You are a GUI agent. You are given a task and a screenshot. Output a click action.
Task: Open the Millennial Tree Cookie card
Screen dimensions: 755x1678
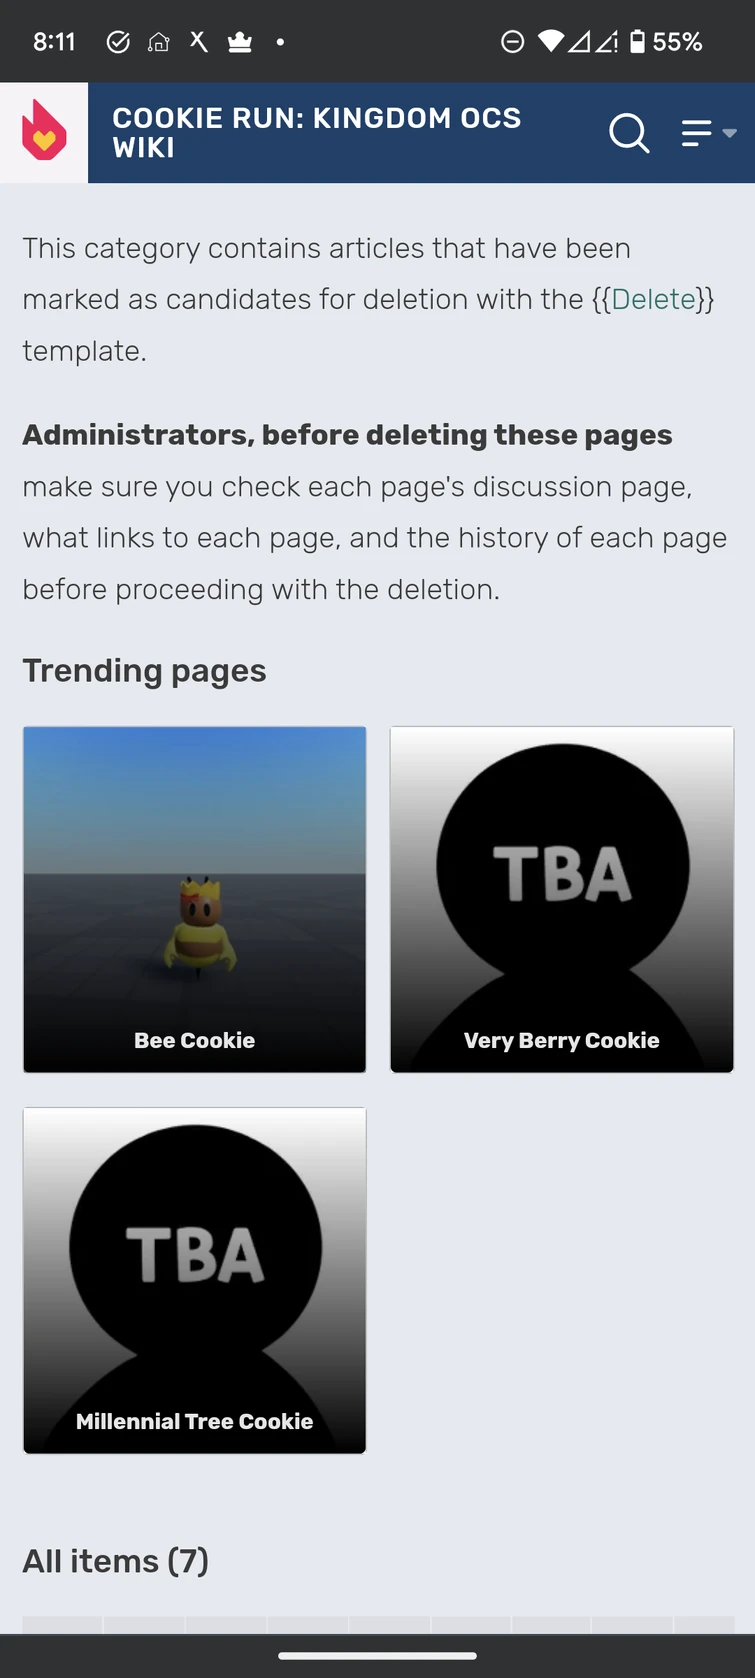click(x=195, y=1280)
